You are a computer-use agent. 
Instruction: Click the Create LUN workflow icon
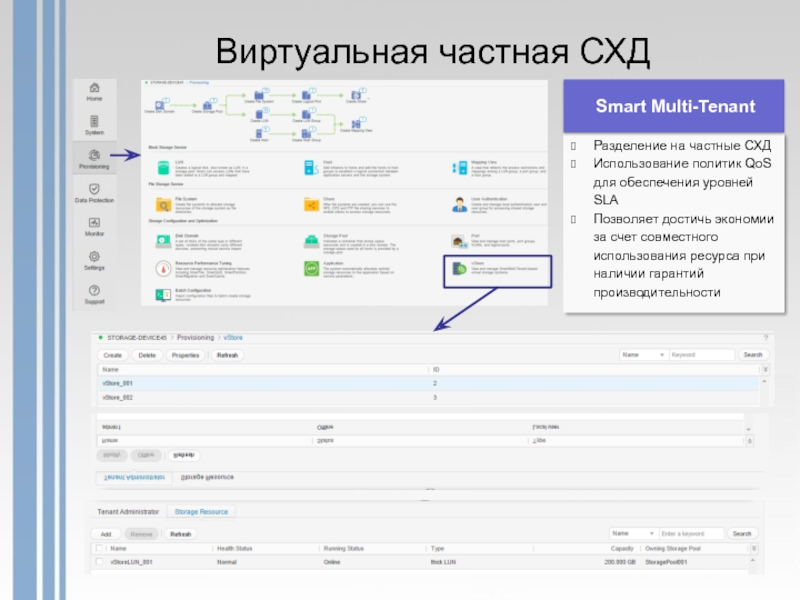259,114
